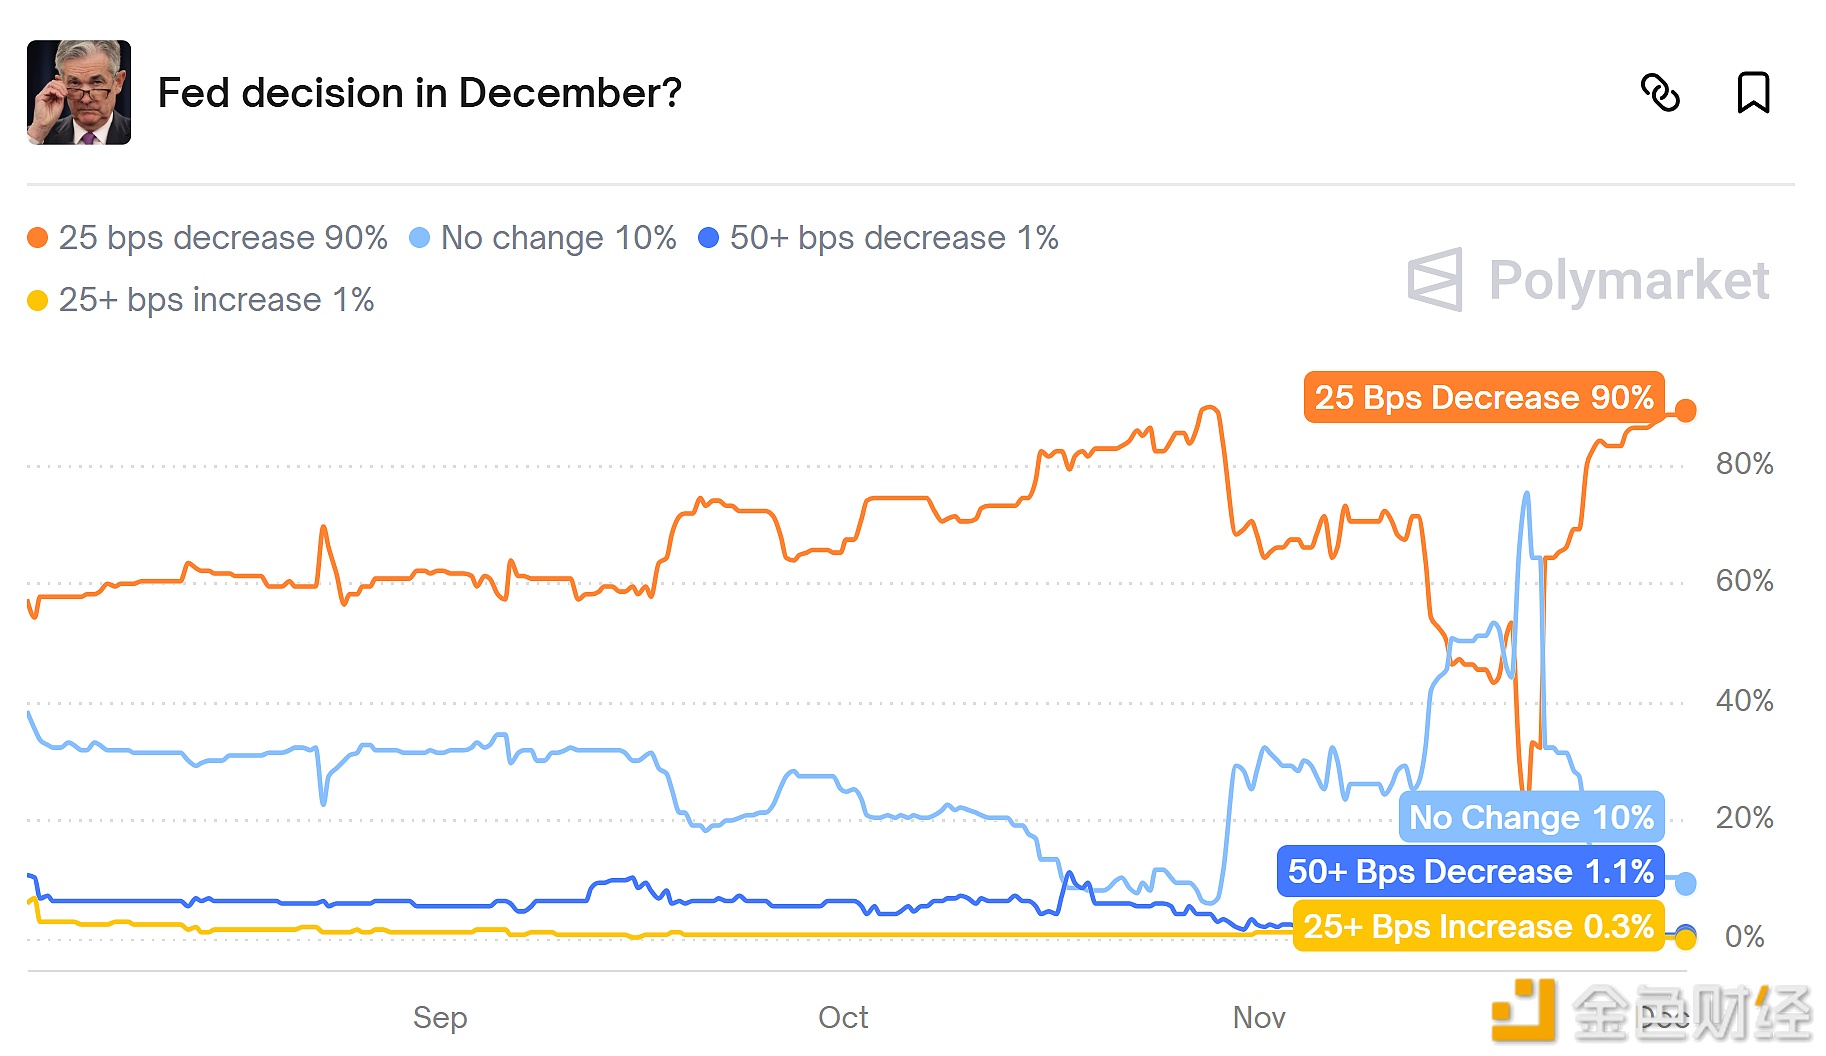Screen dimensions: 1826x1056
Task: Expand the '50+ bps decrease 1%' series
Action: 894,238
